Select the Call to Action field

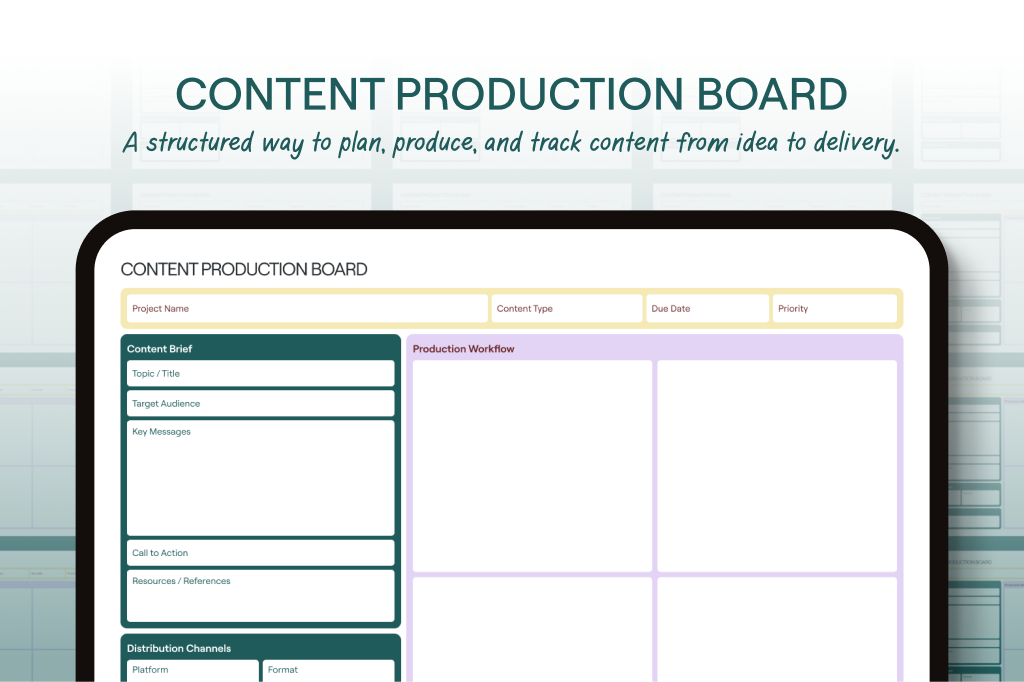tap(260, 553)
